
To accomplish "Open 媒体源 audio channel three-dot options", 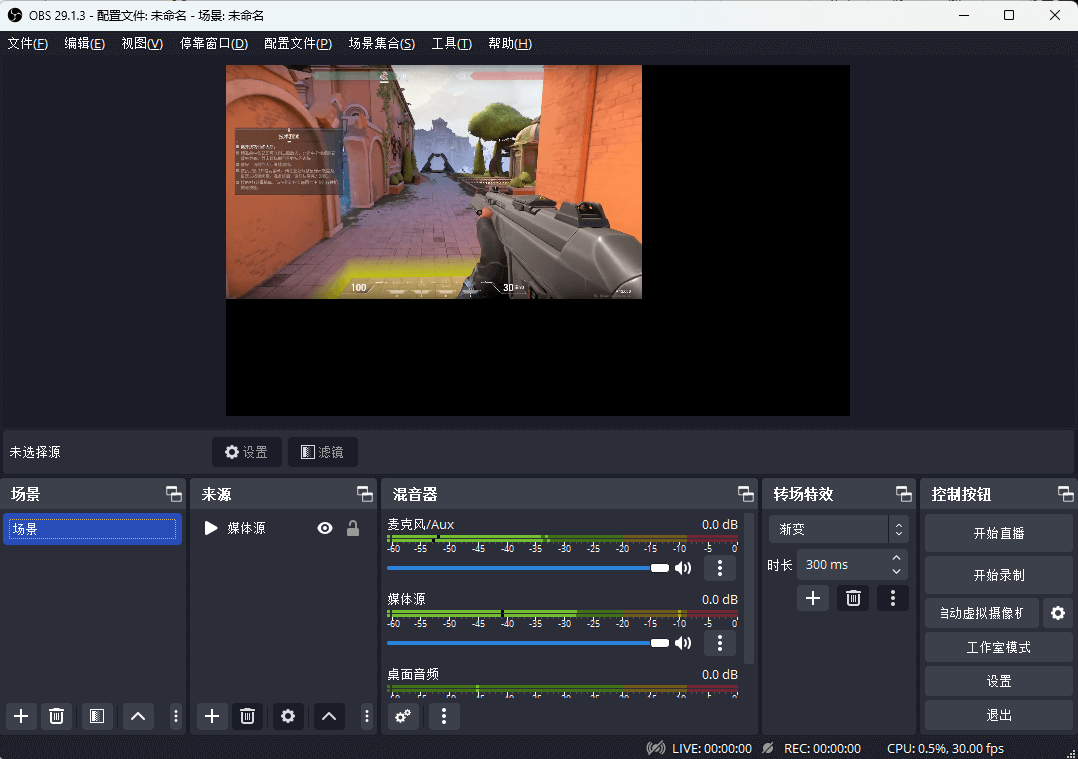I will coord(720,643).
